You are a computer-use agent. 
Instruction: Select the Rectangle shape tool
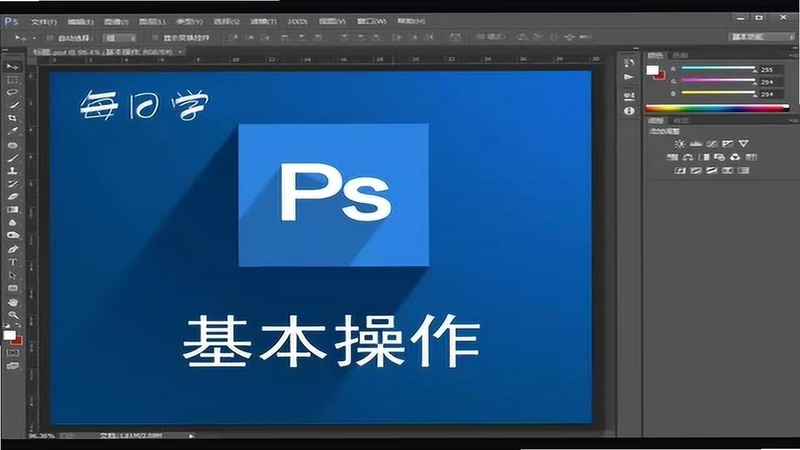pos(12,288)
